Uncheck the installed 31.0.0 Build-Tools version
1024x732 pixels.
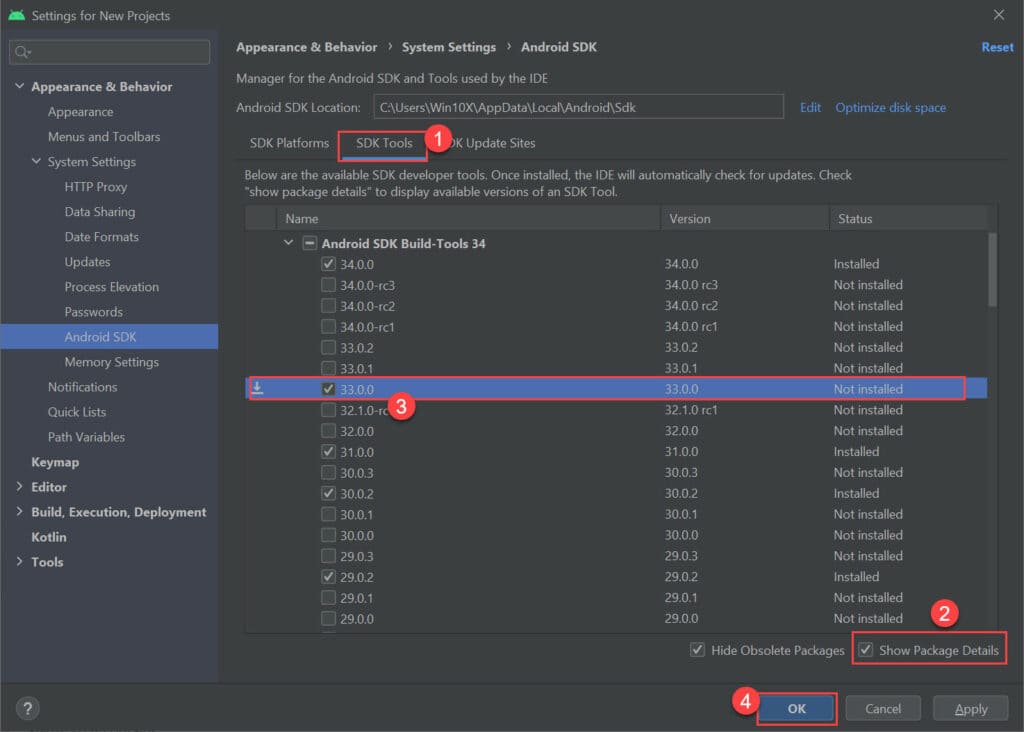(329, 451)
